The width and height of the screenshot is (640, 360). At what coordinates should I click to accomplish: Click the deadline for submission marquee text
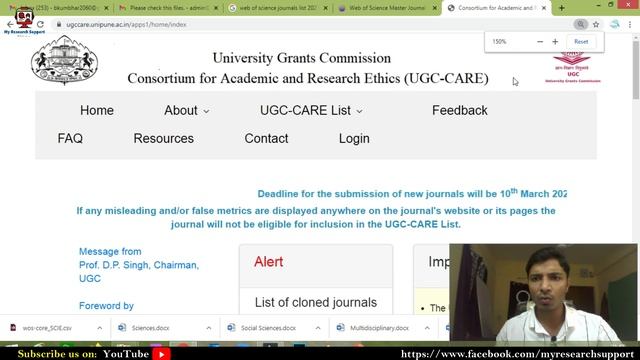[412, 193]
